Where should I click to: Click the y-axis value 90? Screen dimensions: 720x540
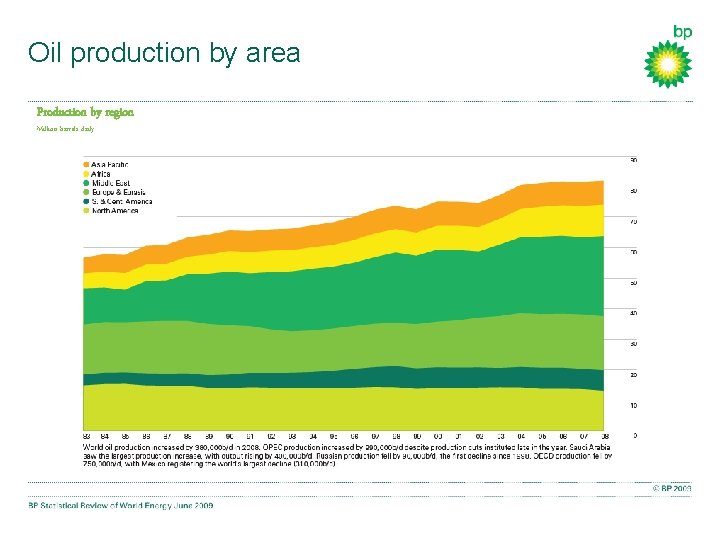tap(634, 160)
